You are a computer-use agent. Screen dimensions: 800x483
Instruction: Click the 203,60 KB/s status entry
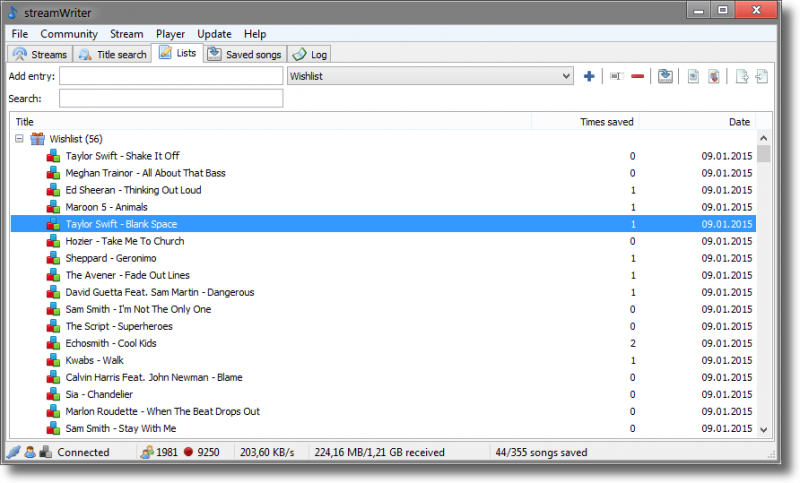point(267,452)
